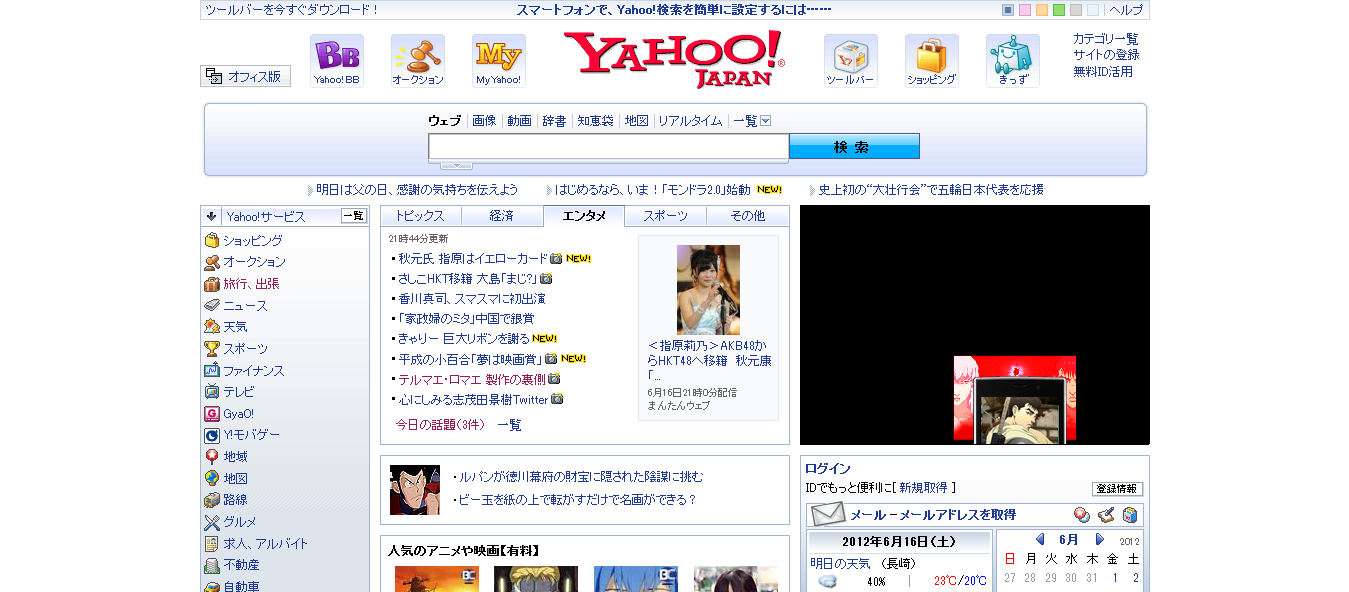Go to next calendar month arrow
1349x592 pixels.
pyautogui.click(x=1099, y=539)
